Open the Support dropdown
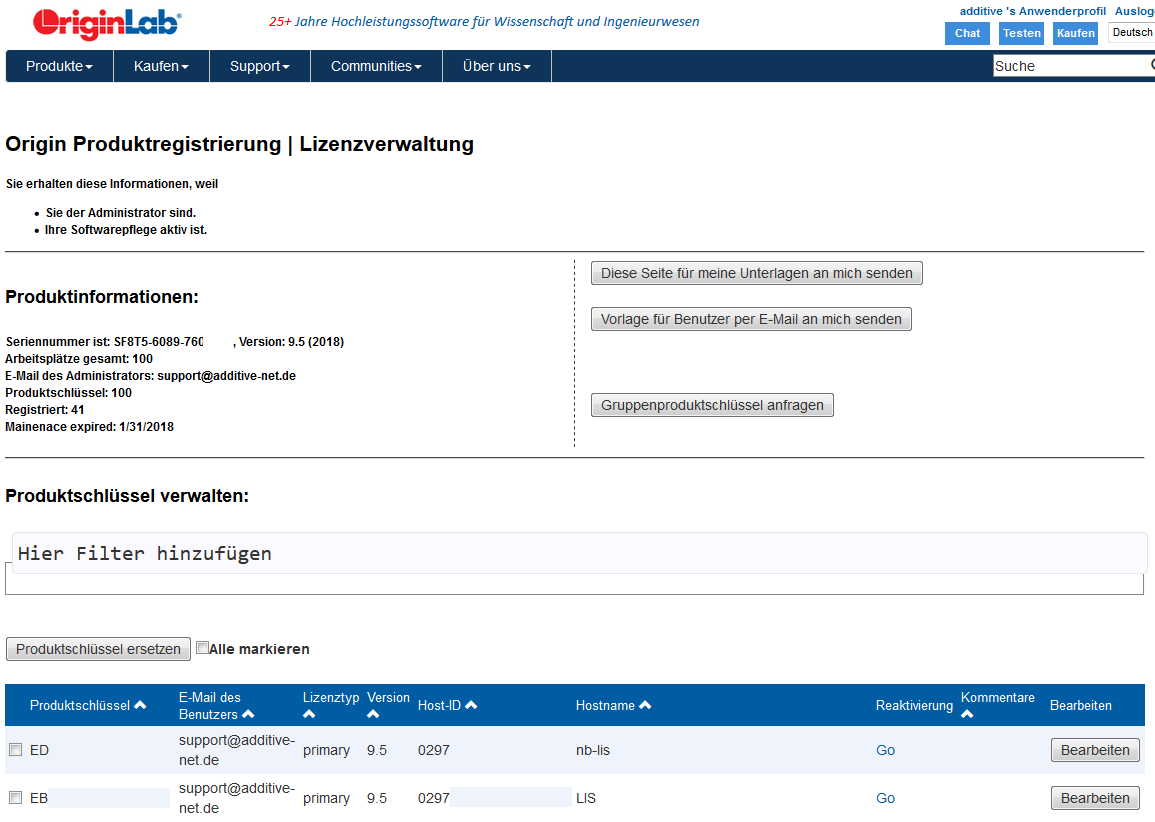Image resolution: width=1155 pixels, height=822 pixels. tap(260, 66)
